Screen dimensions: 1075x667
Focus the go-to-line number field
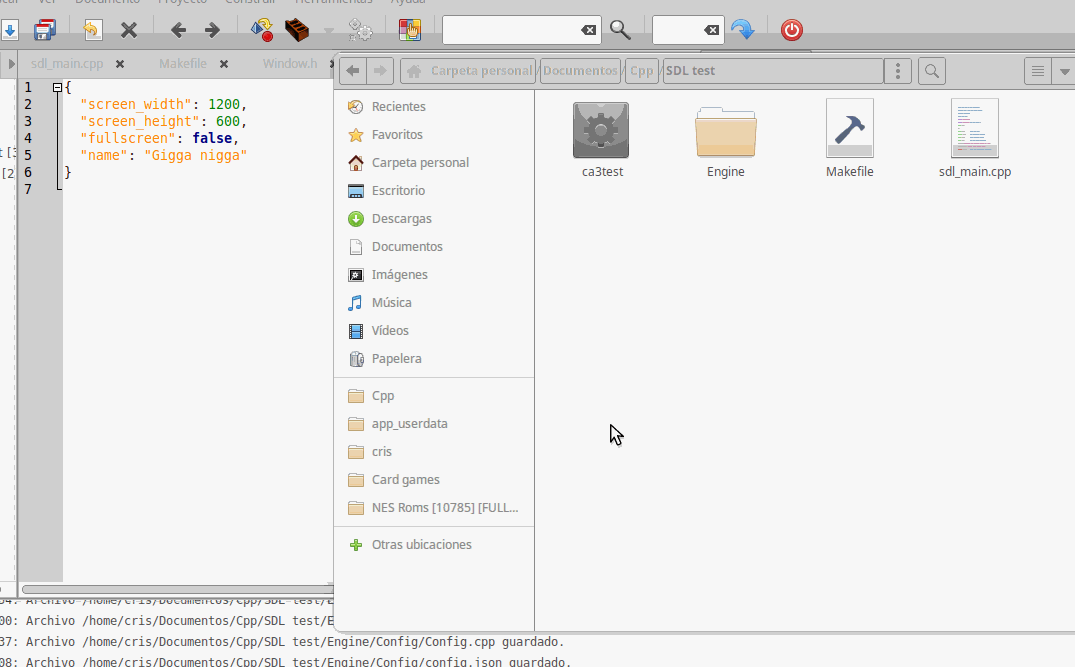[677, 30]
